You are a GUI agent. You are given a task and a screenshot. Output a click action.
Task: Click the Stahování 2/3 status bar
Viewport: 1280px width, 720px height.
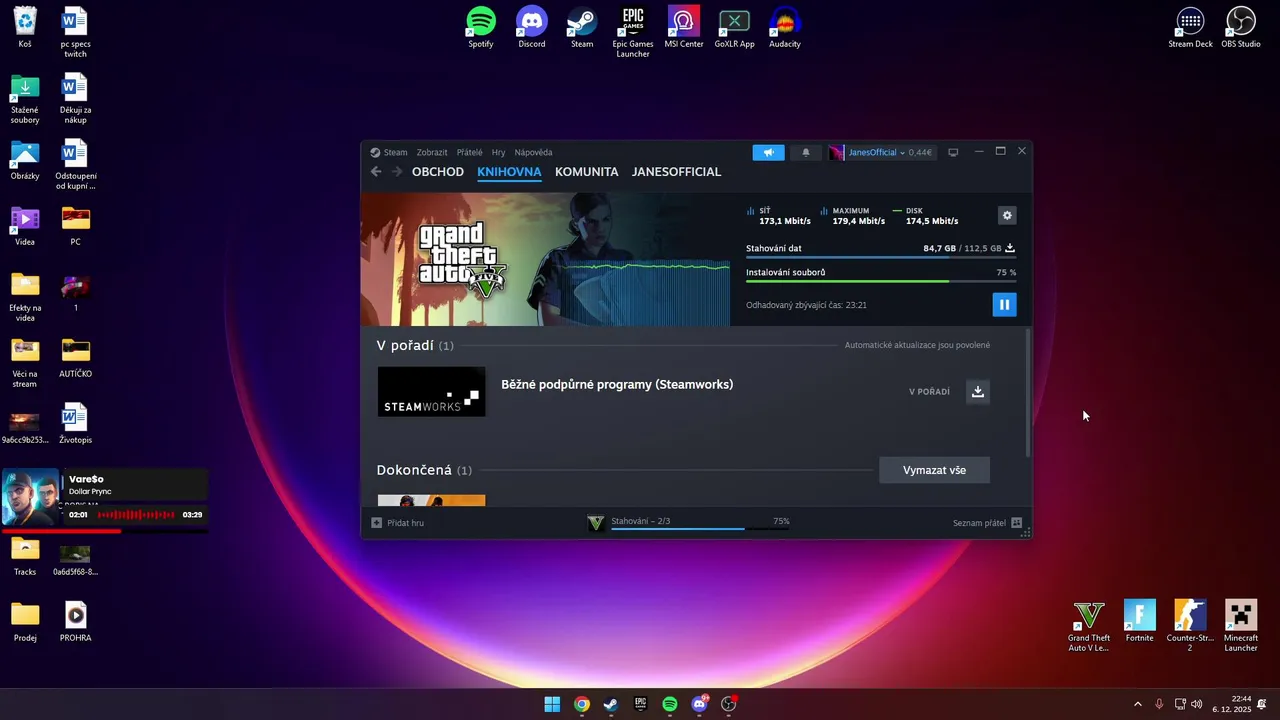click(x=688, y=523)
